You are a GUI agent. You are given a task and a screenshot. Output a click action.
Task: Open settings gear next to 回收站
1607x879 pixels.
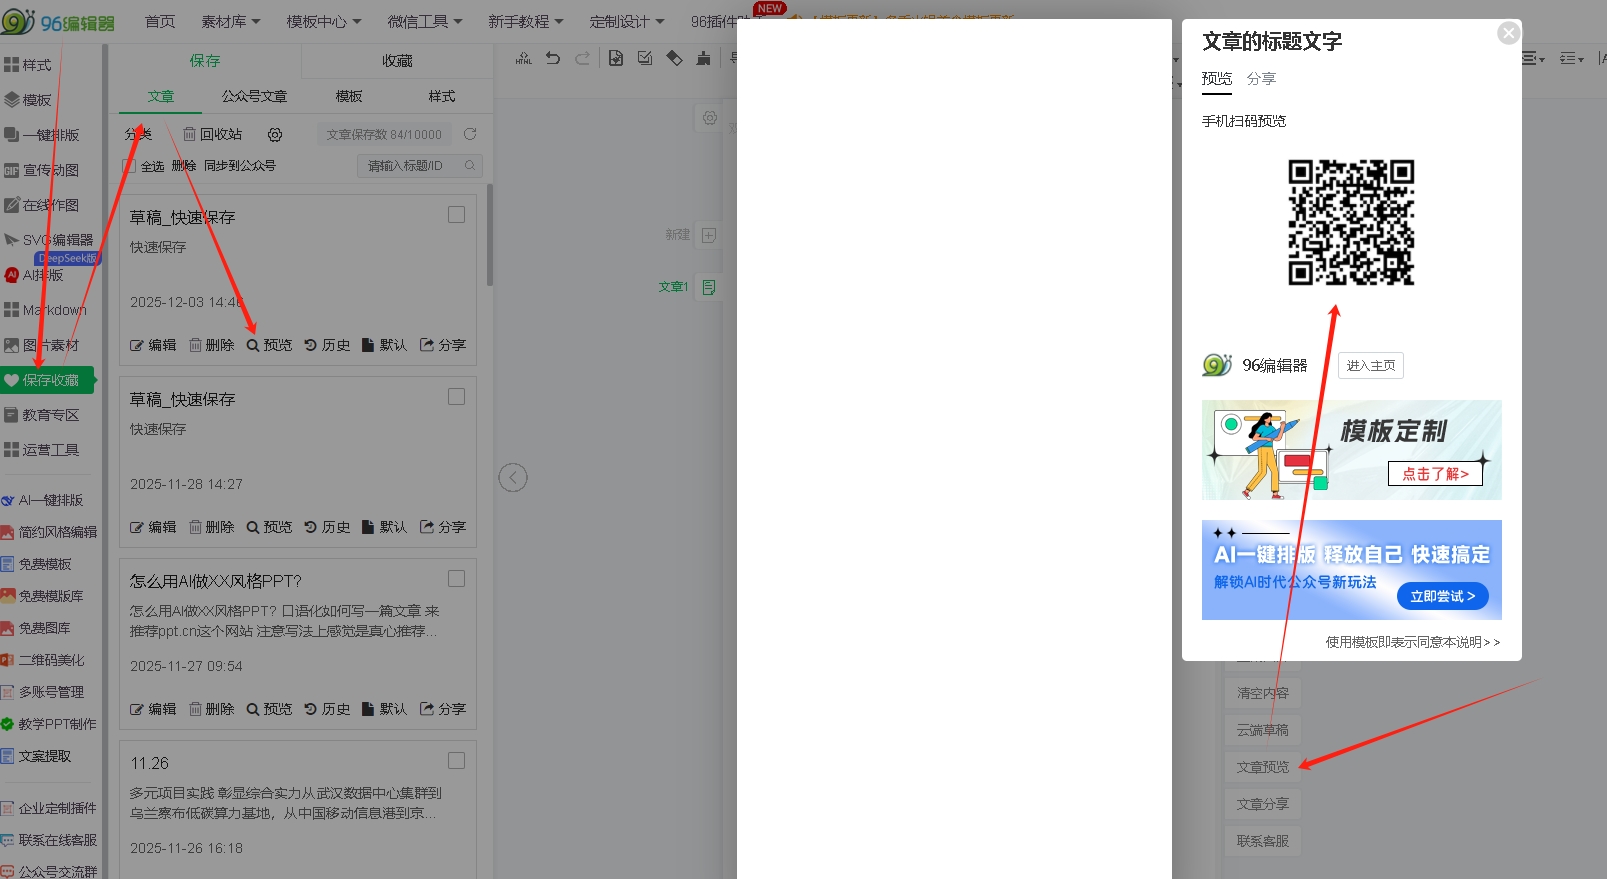[x=275, y=134]
